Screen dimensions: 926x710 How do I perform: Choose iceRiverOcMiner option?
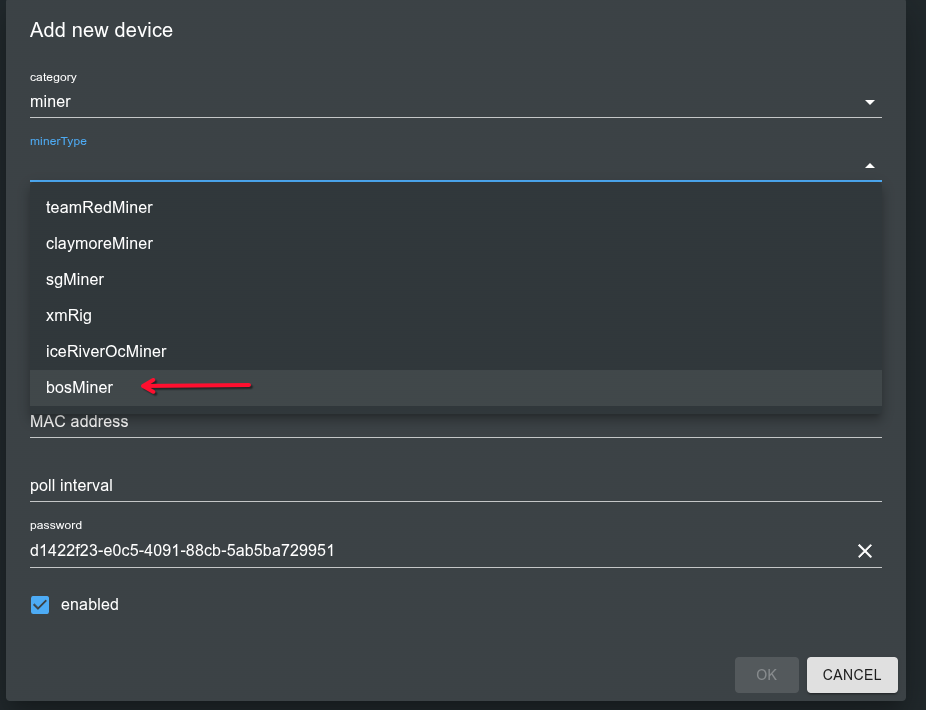[455, 351]
